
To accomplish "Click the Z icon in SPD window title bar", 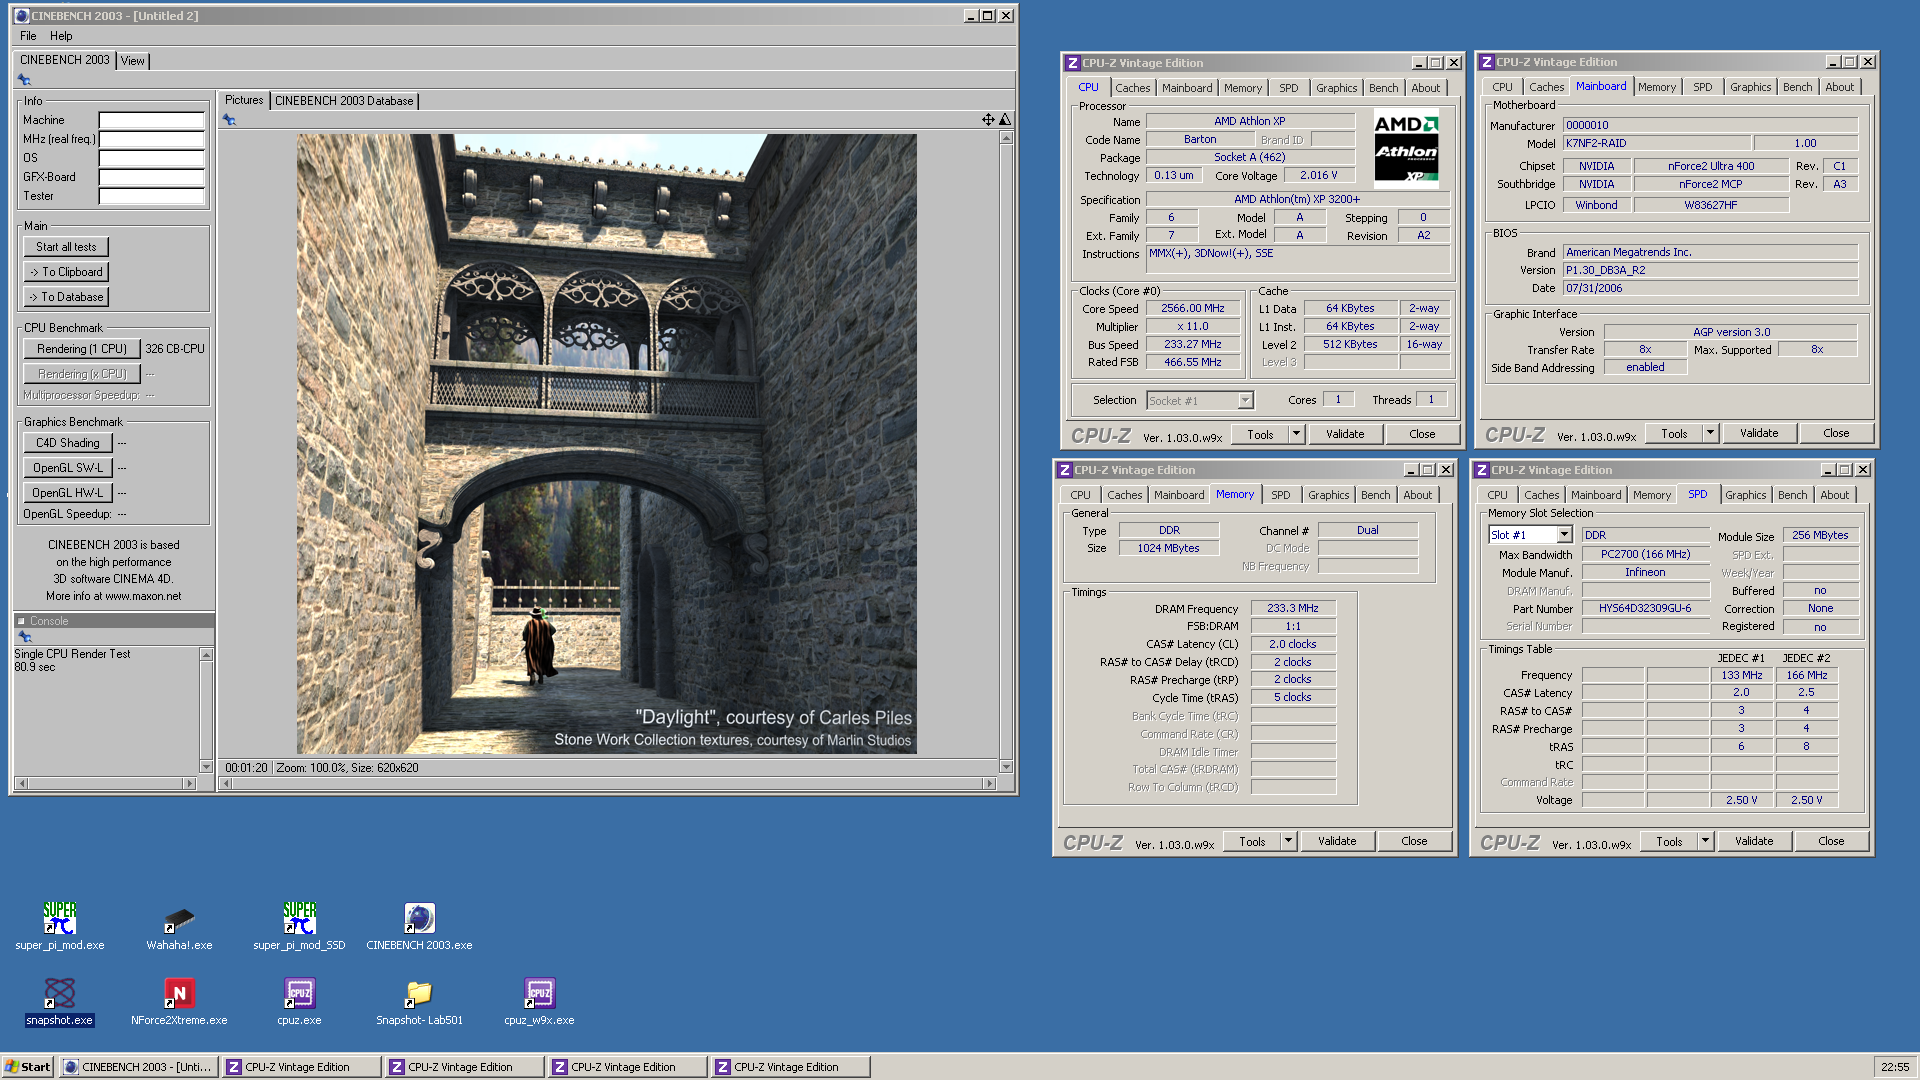I will point(1481,470).
